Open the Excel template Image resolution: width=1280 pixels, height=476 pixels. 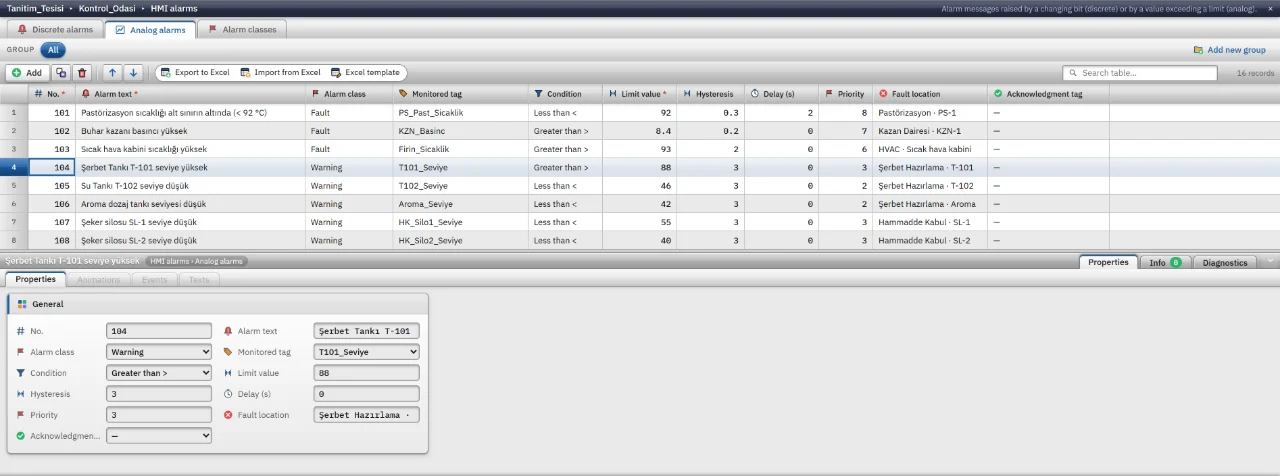click(x=365, y=73)
